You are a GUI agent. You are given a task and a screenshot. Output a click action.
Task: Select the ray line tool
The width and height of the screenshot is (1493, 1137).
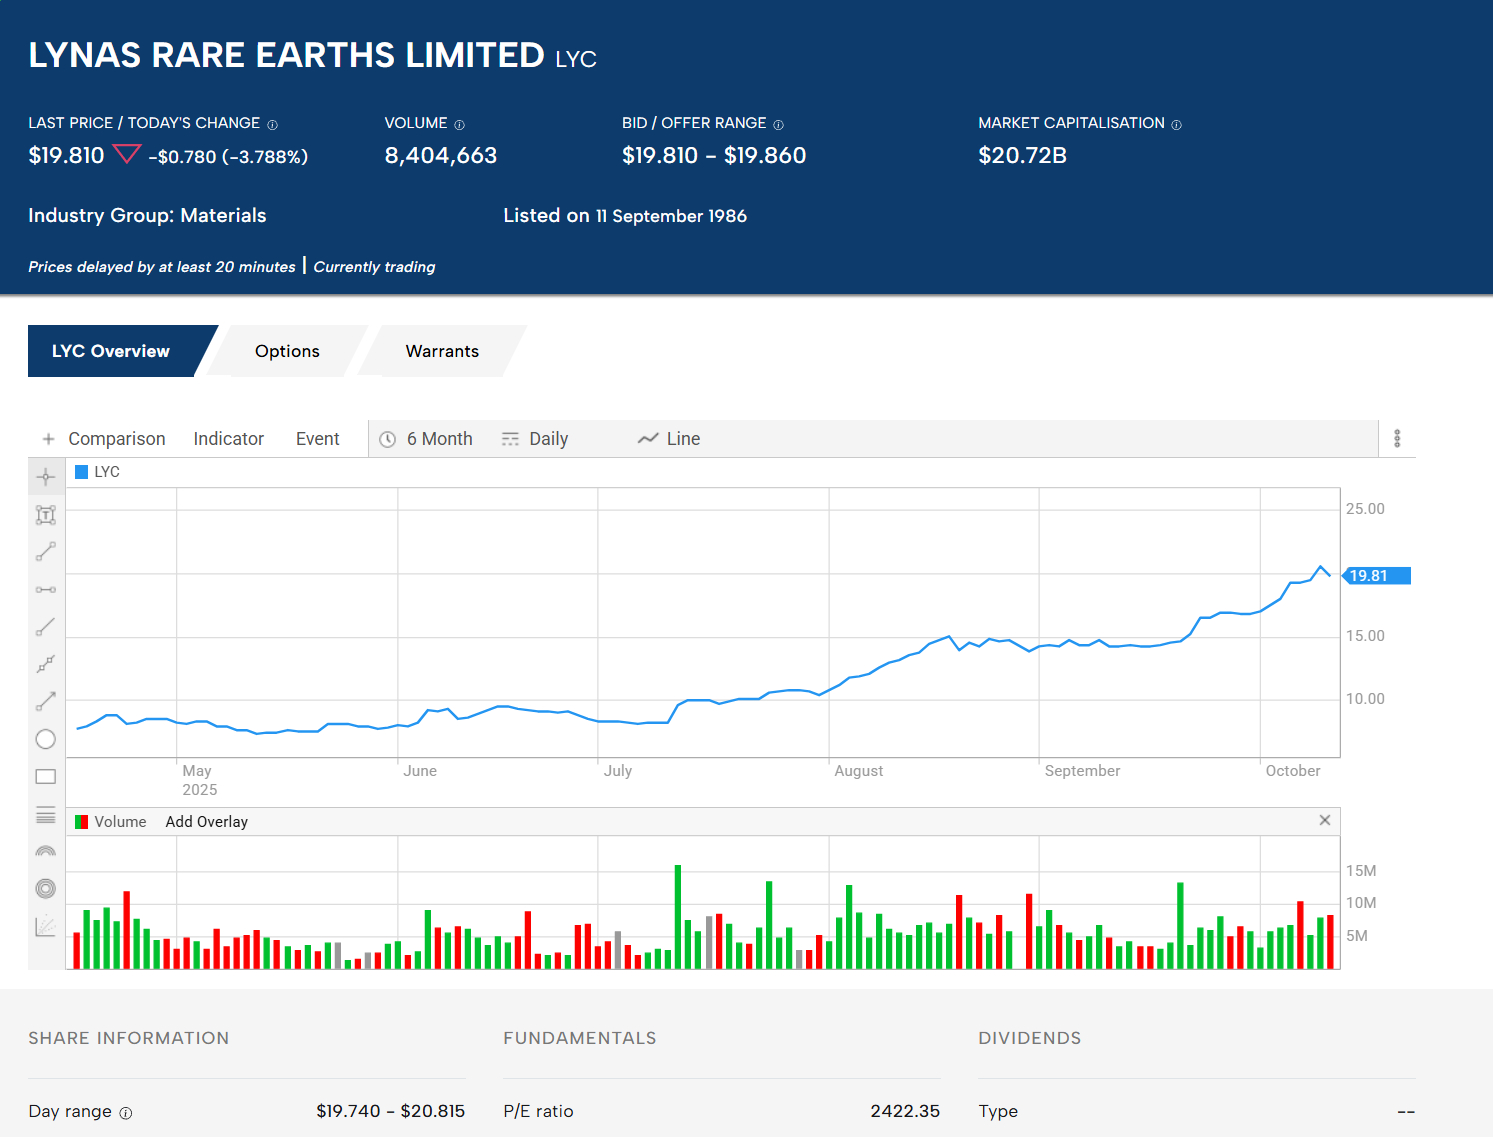[x=46, y=627]
